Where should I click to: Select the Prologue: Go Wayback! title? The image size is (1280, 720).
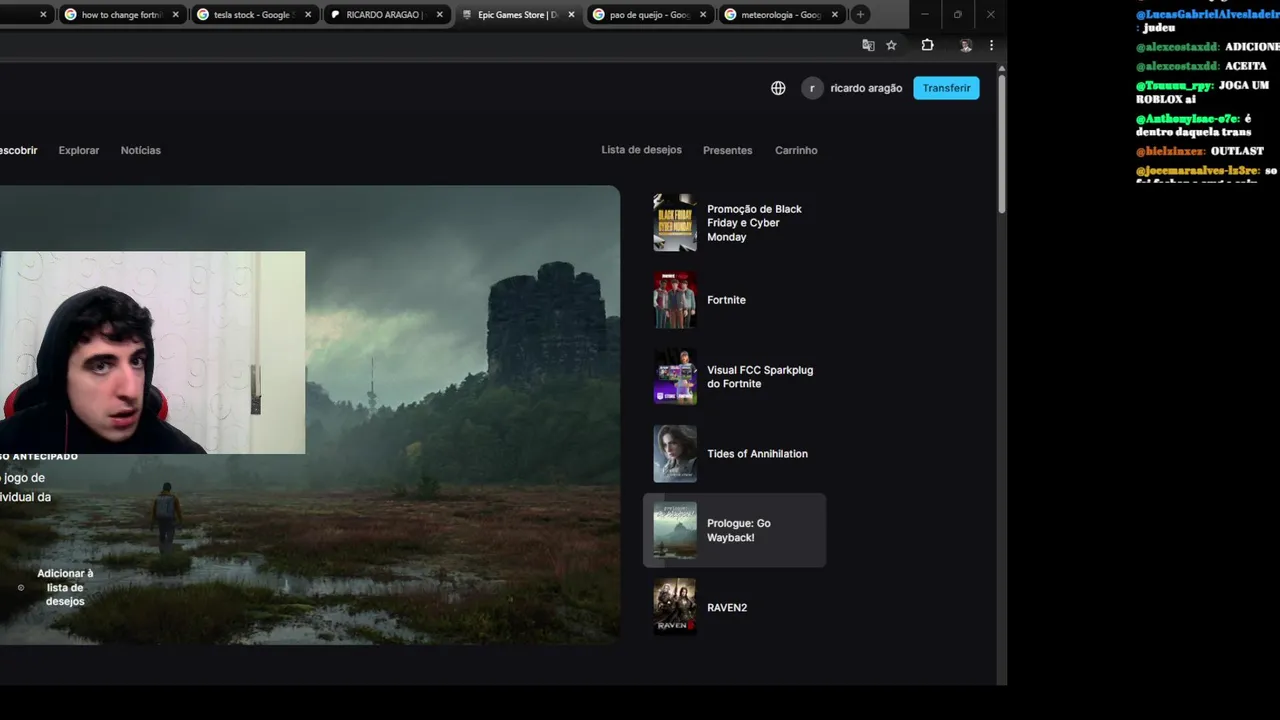point(738,530)
